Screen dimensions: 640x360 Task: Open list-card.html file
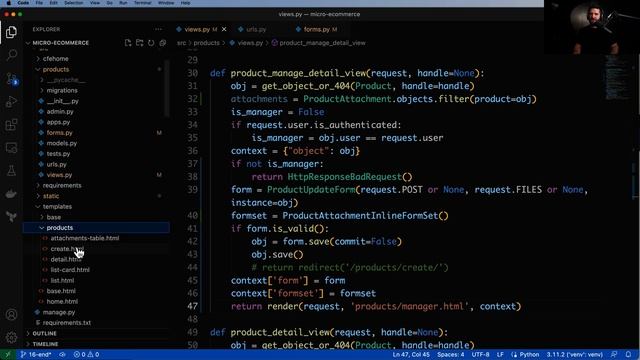[70, 270]
